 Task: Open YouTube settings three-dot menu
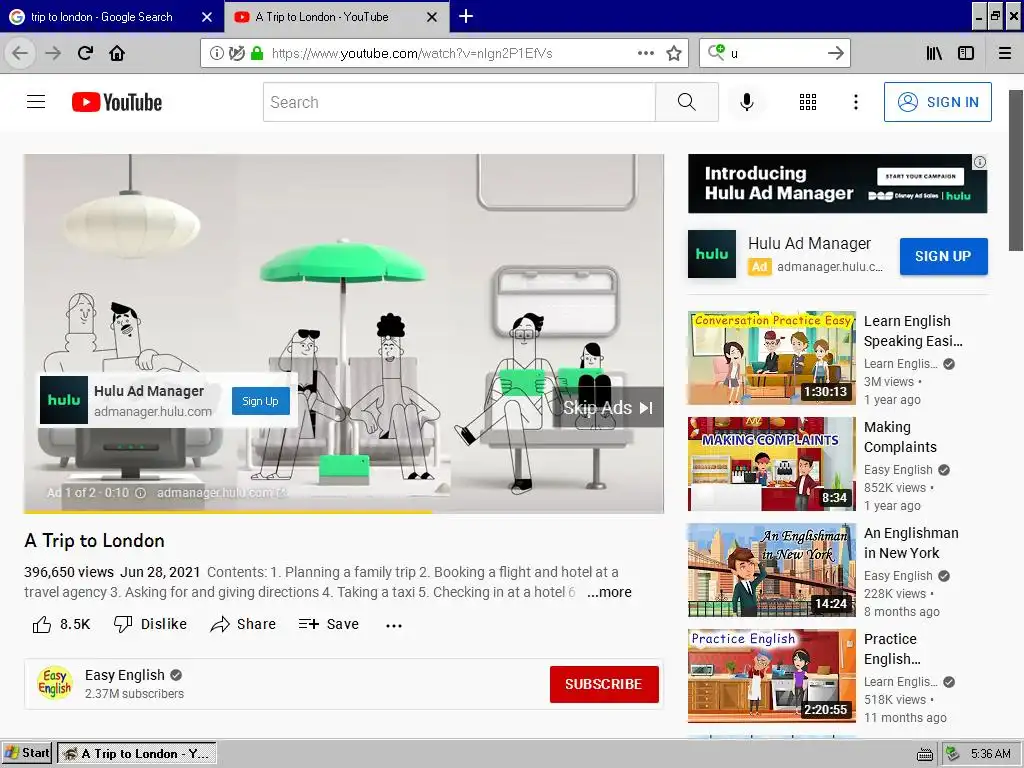(x=856, y=102)
